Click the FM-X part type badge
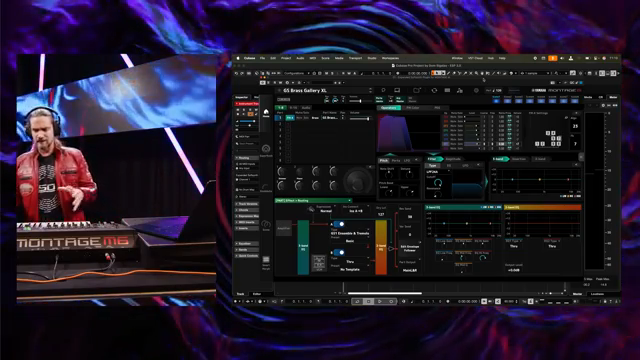 pyautogui.click(x=290, y=118)
